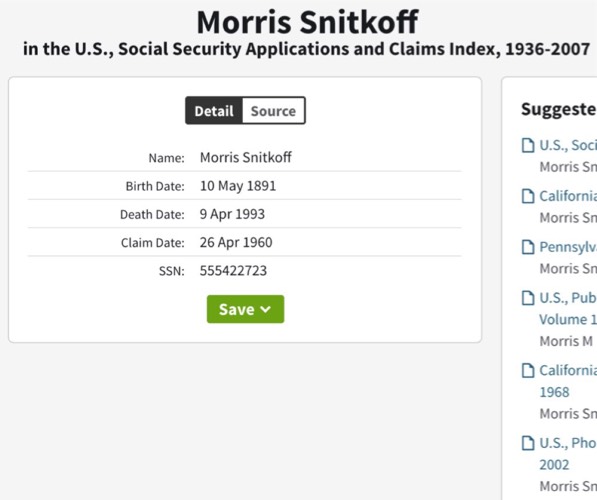The image size is (597, 500).
Task: Open the California 1968 record link
Action: point(568,381)
